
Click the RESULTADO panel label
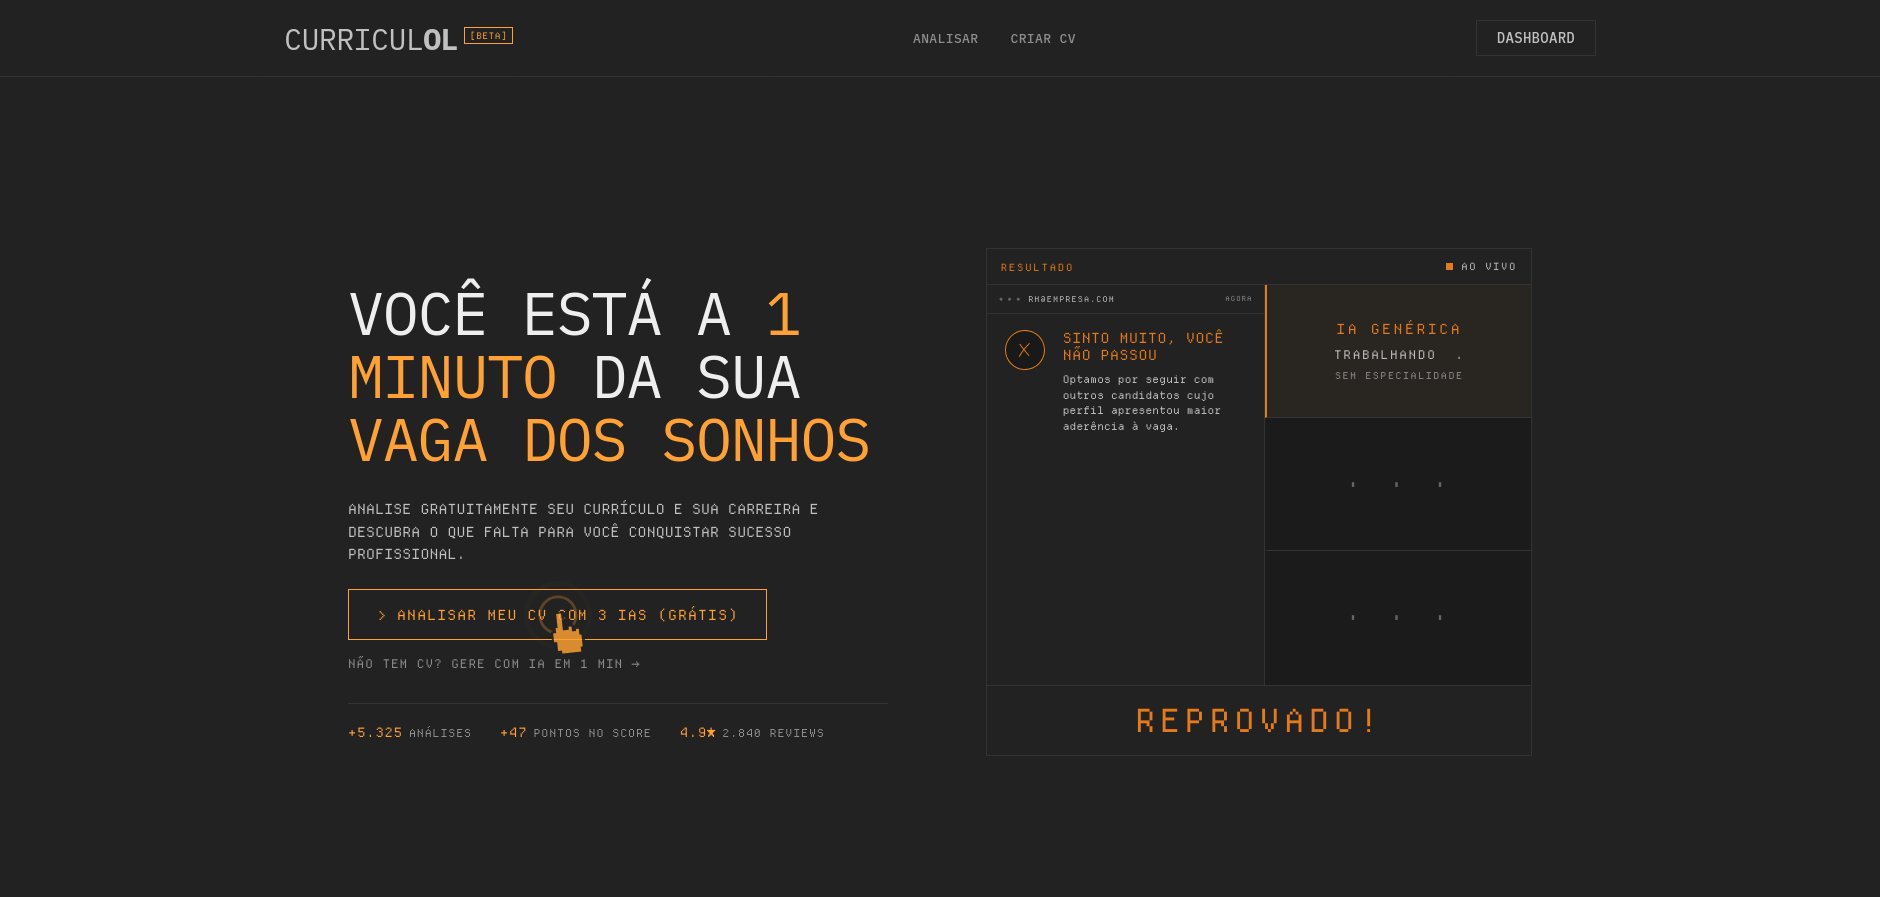point(1037,268)
